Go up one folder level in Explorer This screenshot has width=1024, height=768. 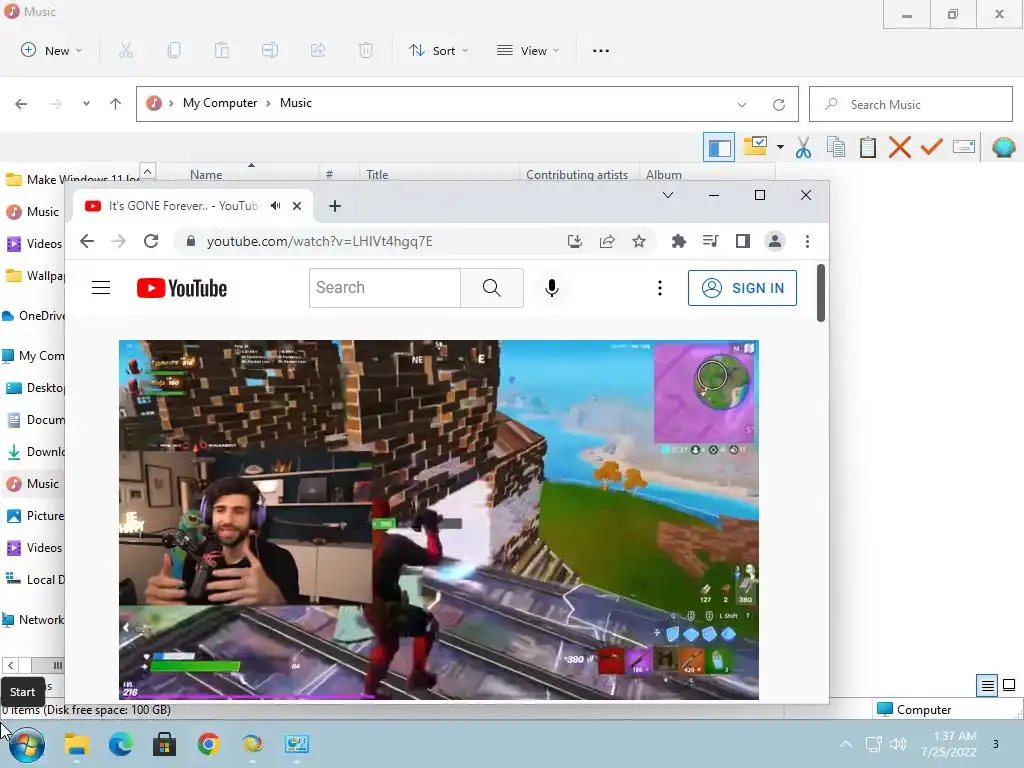[x=116, y=104]
